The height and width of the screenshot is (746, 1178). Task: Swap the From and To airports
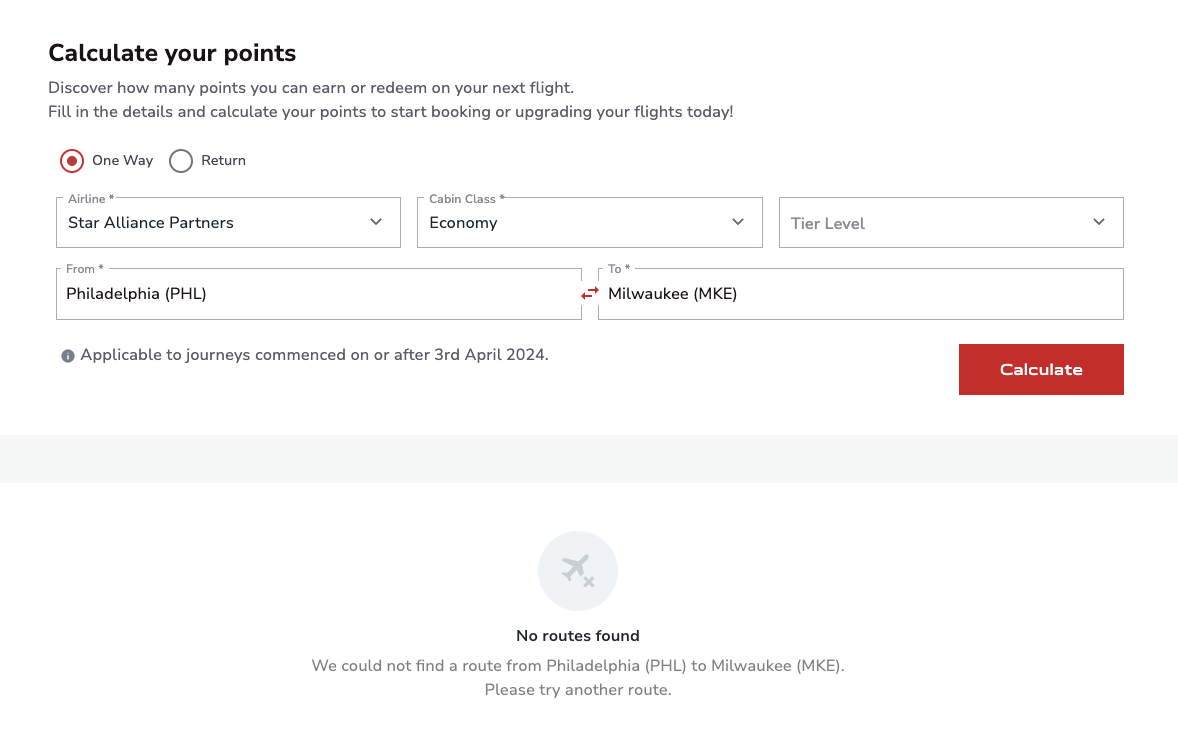tap(590, 293)
